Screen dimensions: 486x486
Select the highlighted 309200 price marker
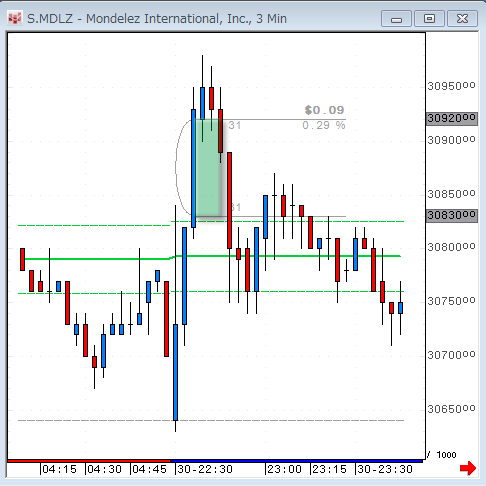tap(452, 119)
